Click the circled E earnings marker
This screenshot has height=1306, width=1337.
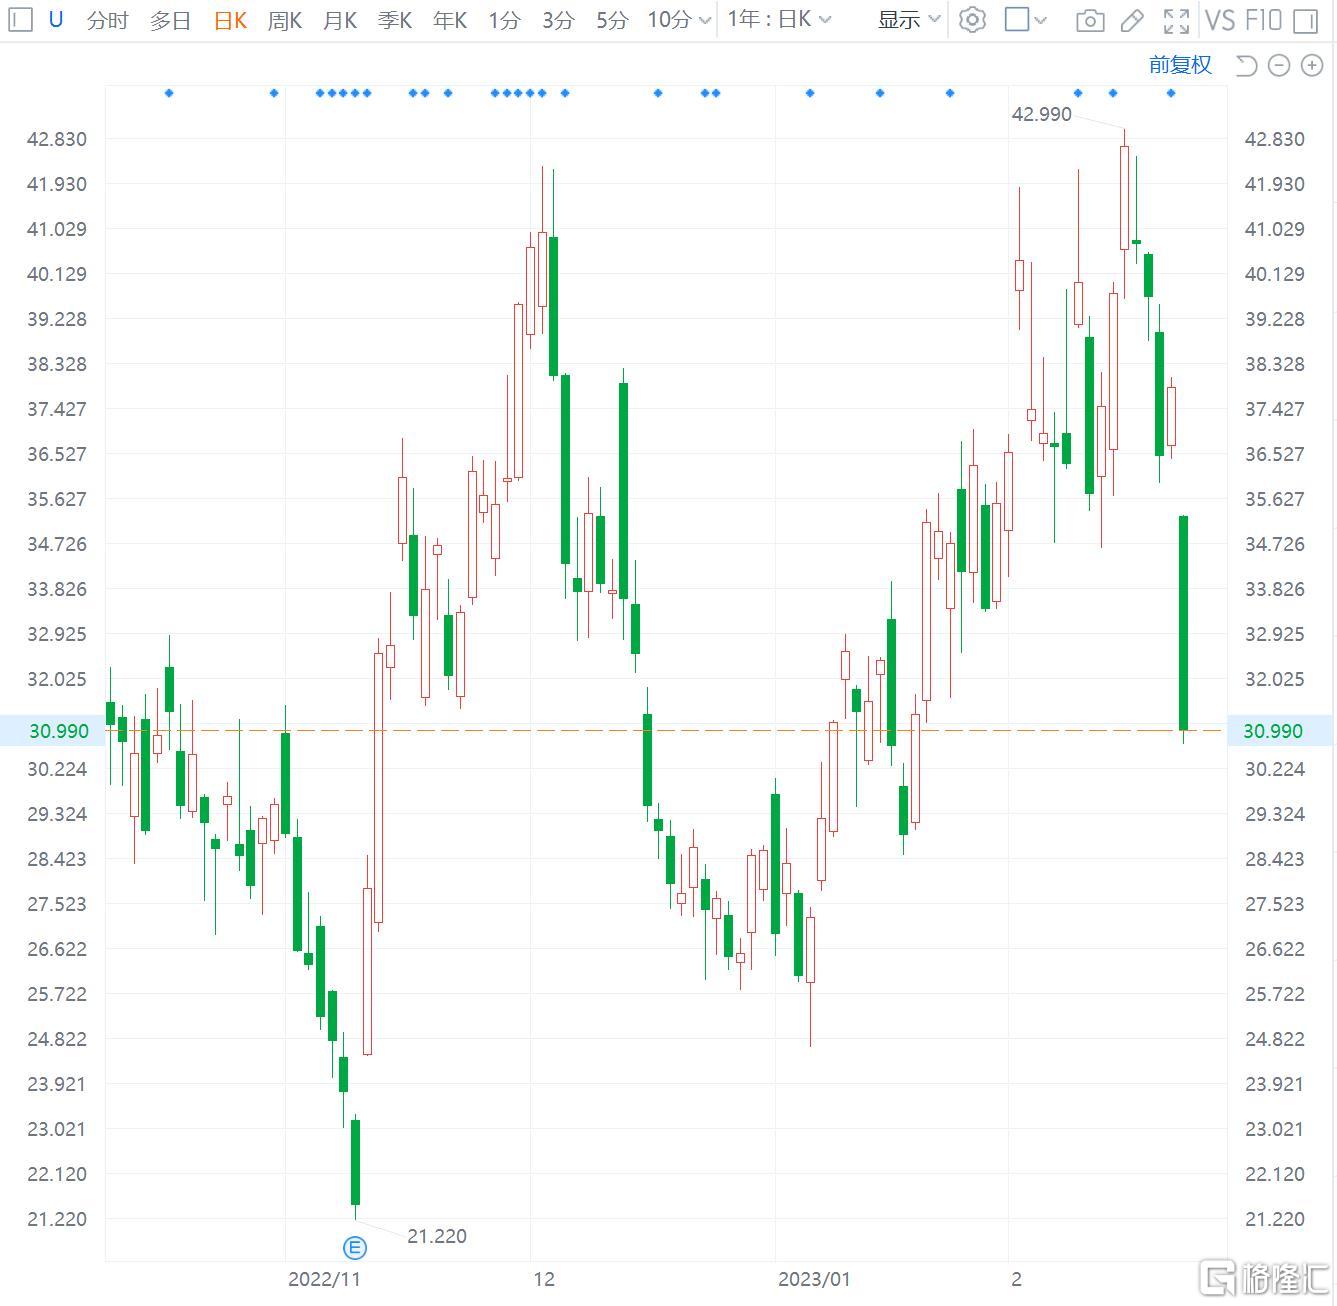(355, 1247)
